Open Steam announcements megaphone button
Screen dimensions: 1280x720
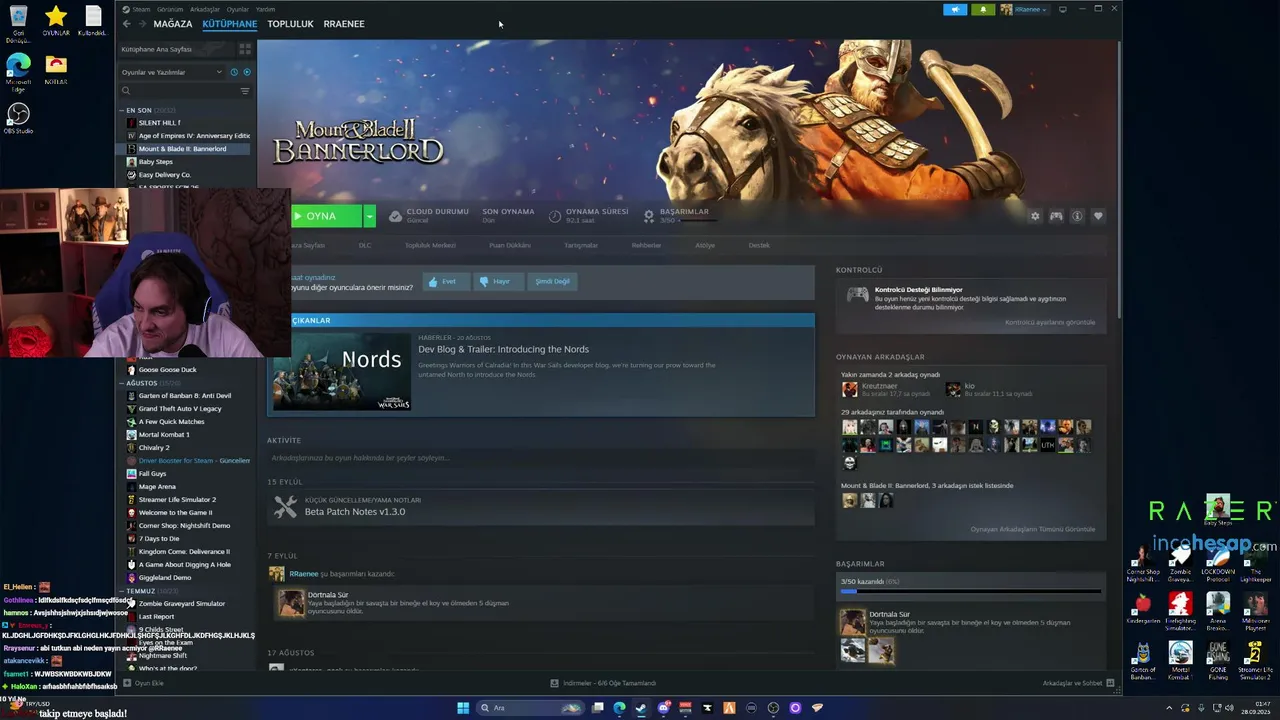pos(955,9)
